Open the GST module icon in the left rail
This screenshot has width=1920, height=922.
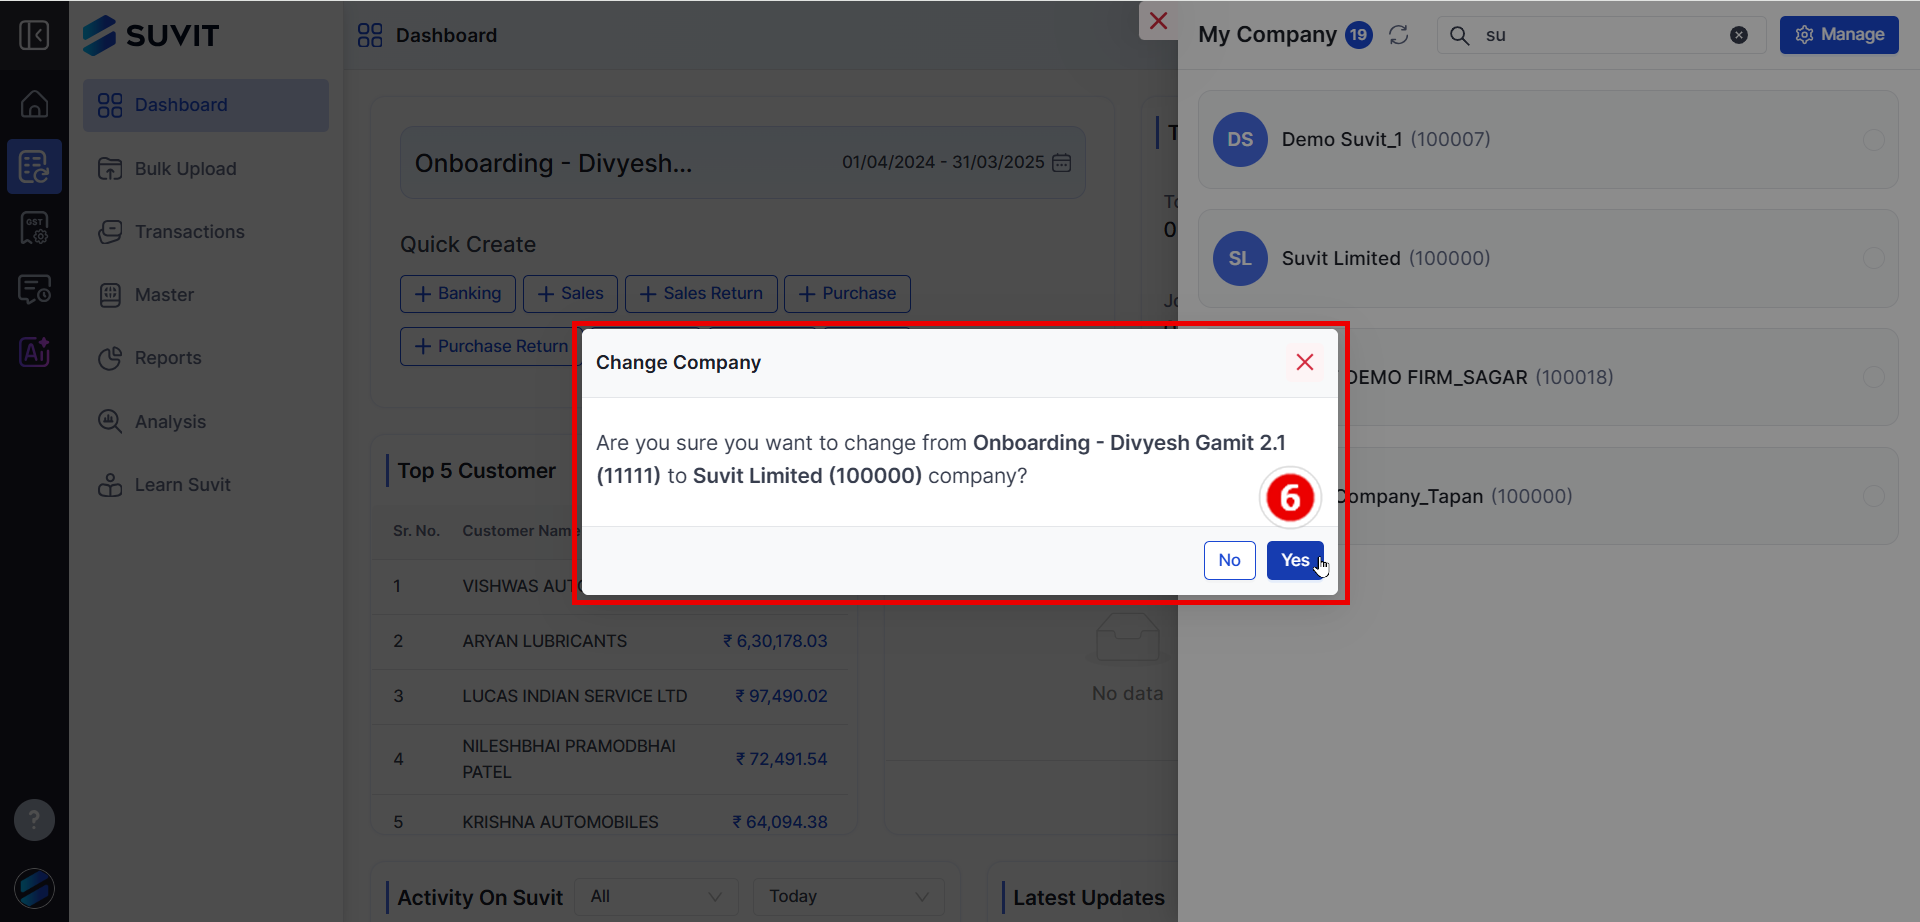(x=34, y=228)
